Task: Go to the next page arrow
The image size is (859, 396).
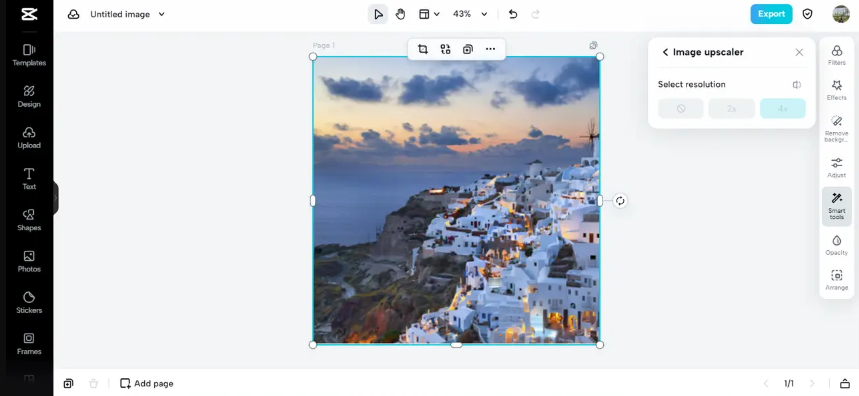Action: point(812,383)
